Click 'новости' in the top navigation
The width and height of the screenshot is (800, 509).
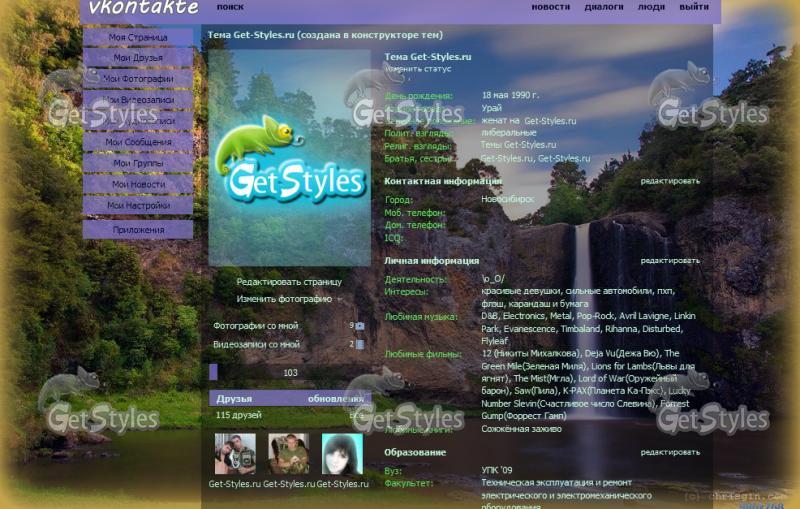(550, 7)
